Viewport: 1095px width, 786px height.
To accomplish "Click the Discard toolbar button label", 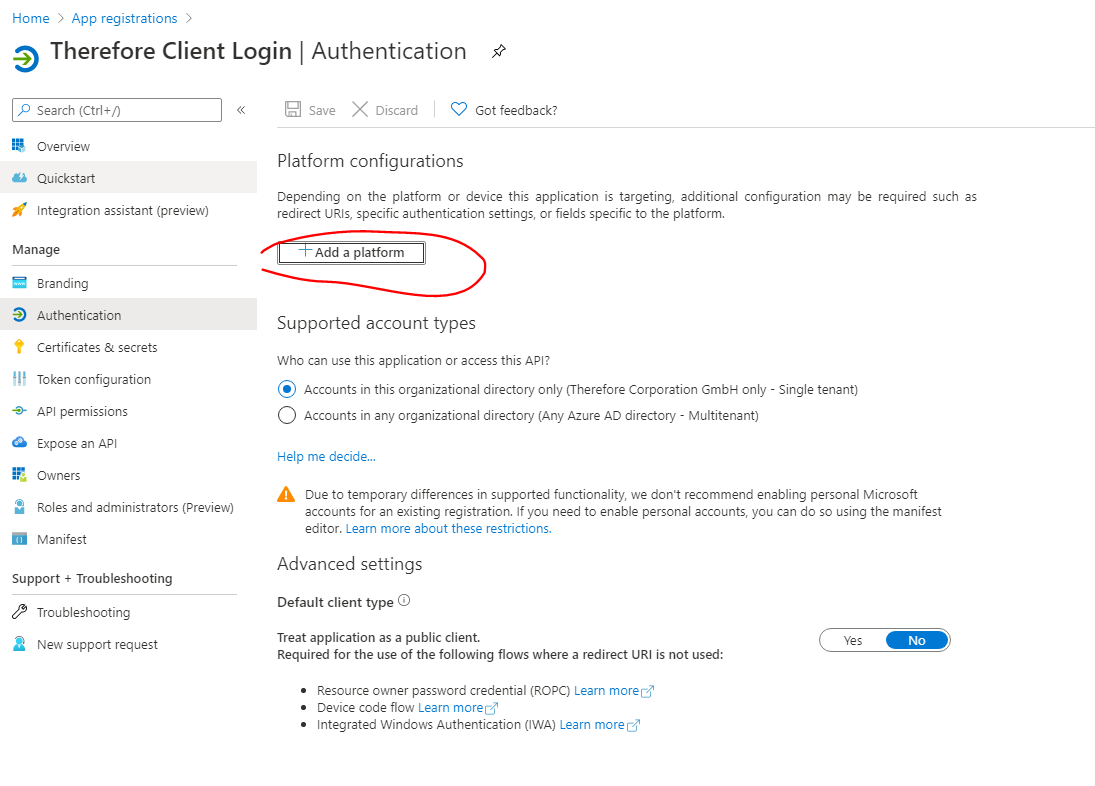I will (x=397, y=110).
